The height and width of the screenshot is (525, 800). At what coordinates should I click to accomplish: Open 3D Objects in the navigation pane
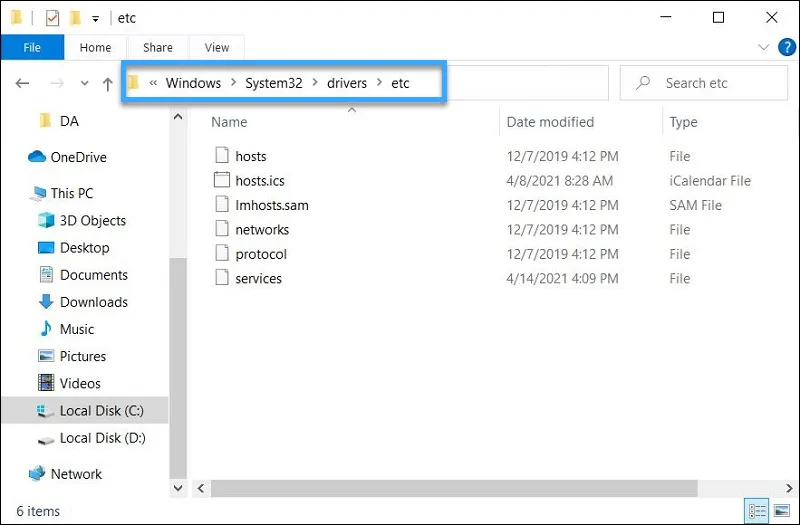coord(92,220)
